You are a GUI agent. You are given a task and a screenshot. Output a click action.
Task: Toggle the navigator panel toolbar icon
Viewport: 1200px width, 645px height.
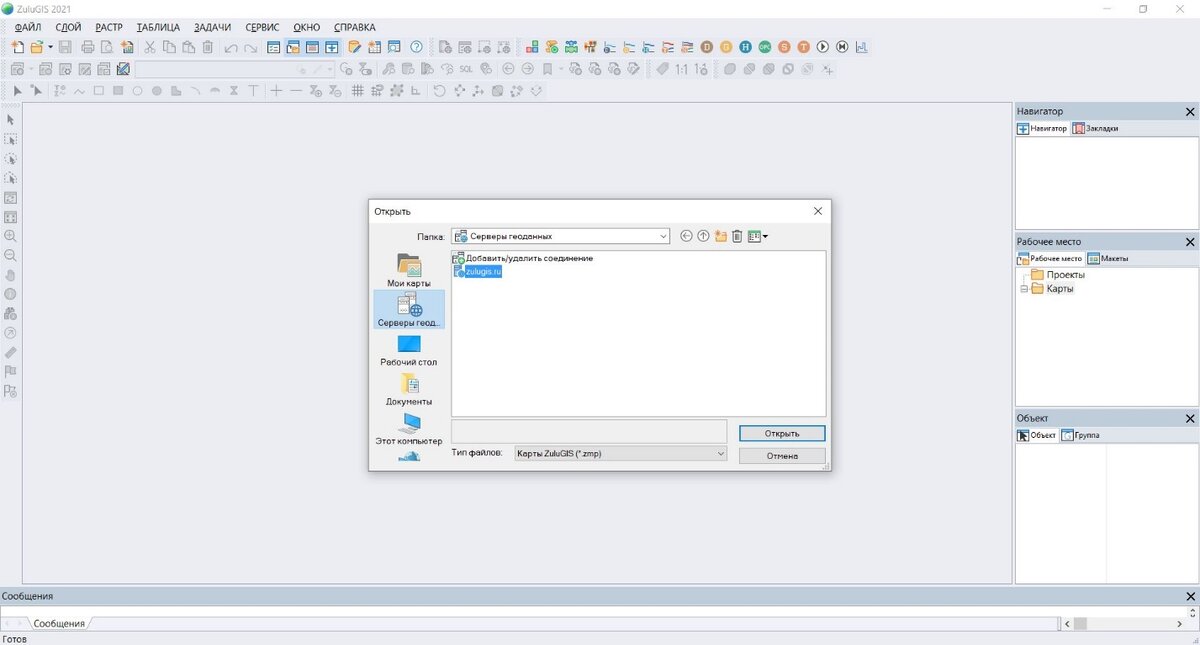[331, 47]
